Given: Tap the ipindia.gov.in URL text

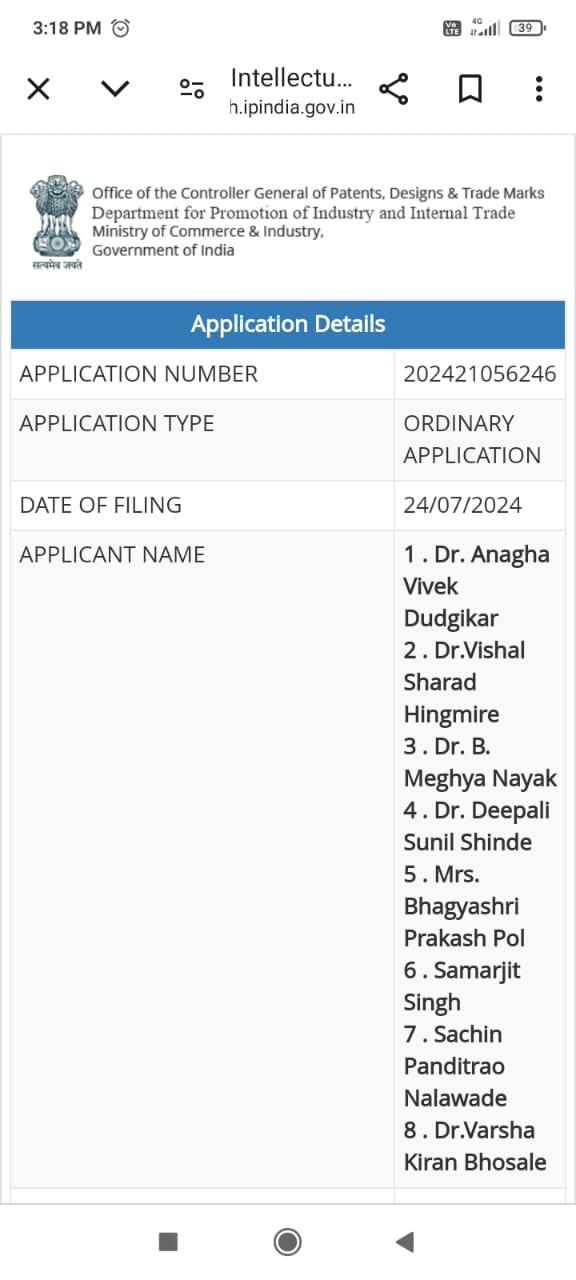Looking at the screenshot, I should point(292,107).
